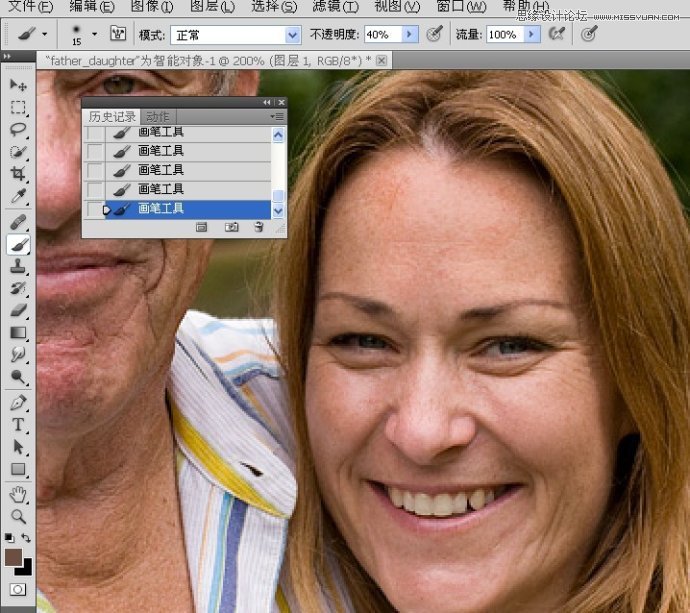The width and height of the screenshot is (690, 613).
Task: Open the tool preset picker dropdown
Action: pos(44,34)
